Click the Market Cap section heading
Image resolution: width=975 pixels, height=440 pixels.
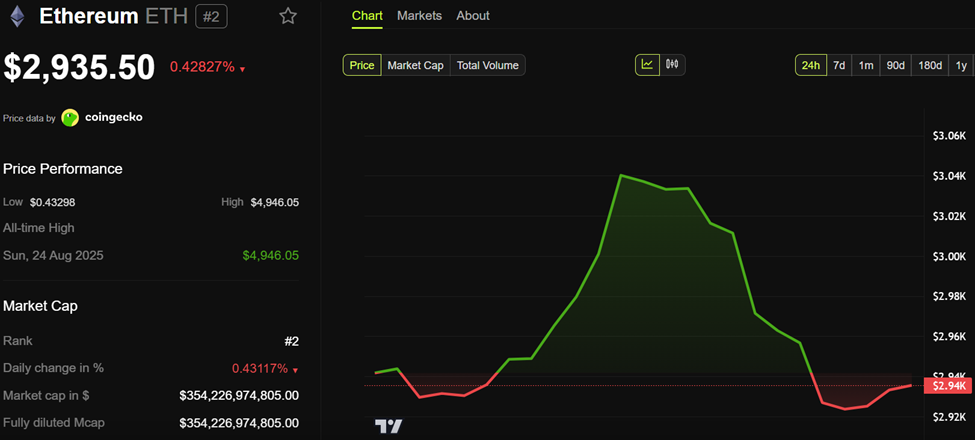tap(40, 306)
